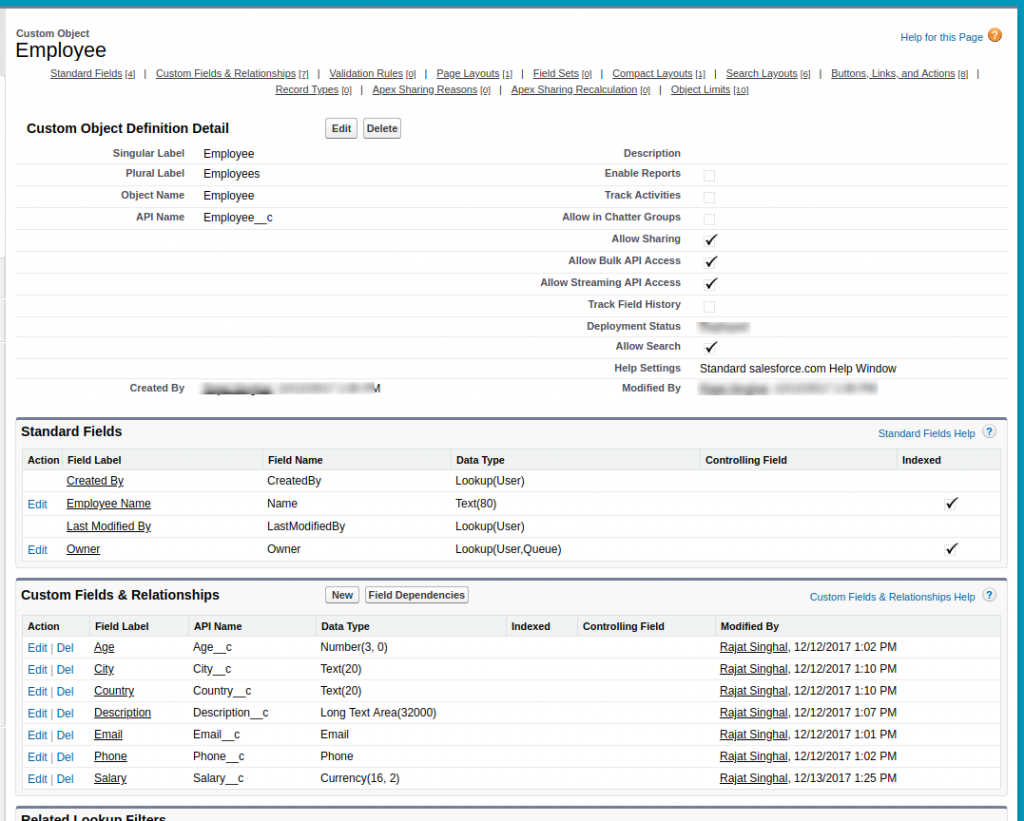Open the Employee Name field label
The height and width of the screenshot is (821, 1024).
108,504
